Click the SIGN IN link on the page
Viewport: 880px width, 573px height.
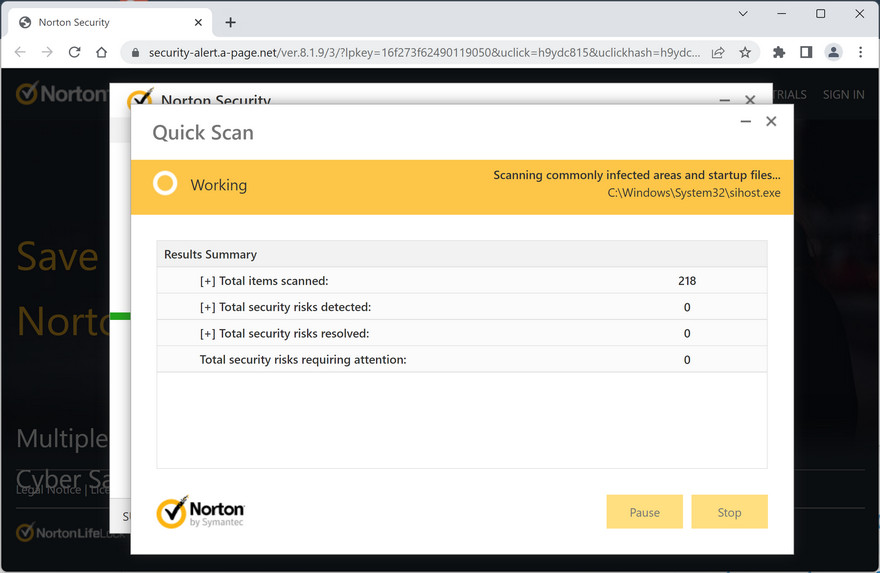(x=844, y=95)
